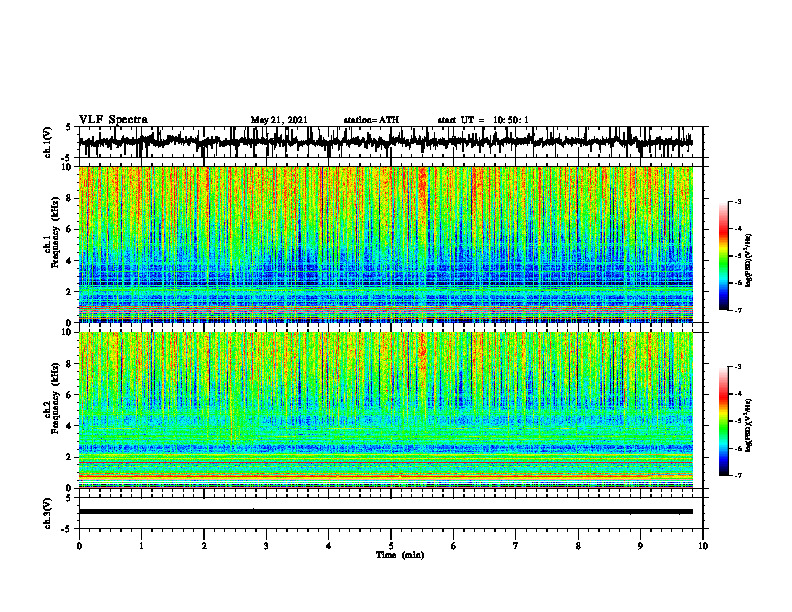792x612 pixels.
Task: Click the "5" tick on the ch.3(V) axis
Action: (68, 498)
